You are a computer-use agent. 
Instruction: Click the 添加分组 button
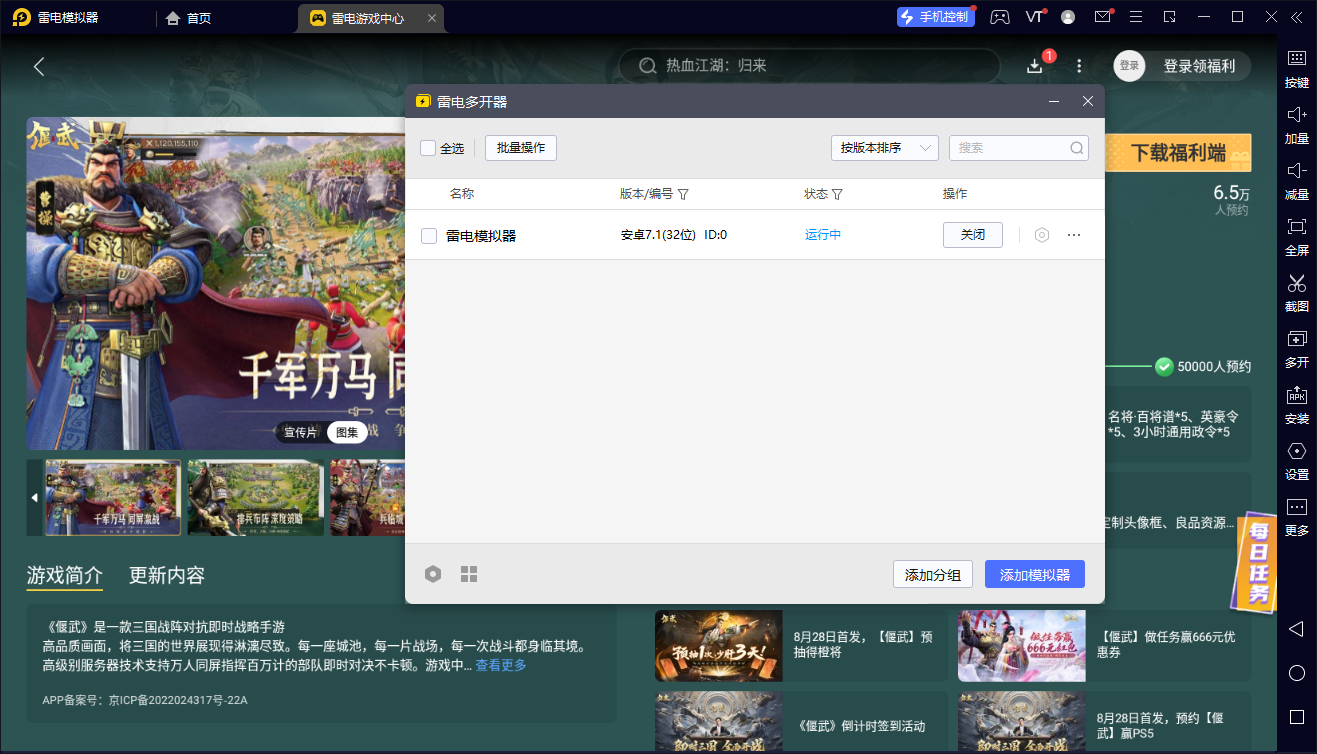click(x=933, y=575)
